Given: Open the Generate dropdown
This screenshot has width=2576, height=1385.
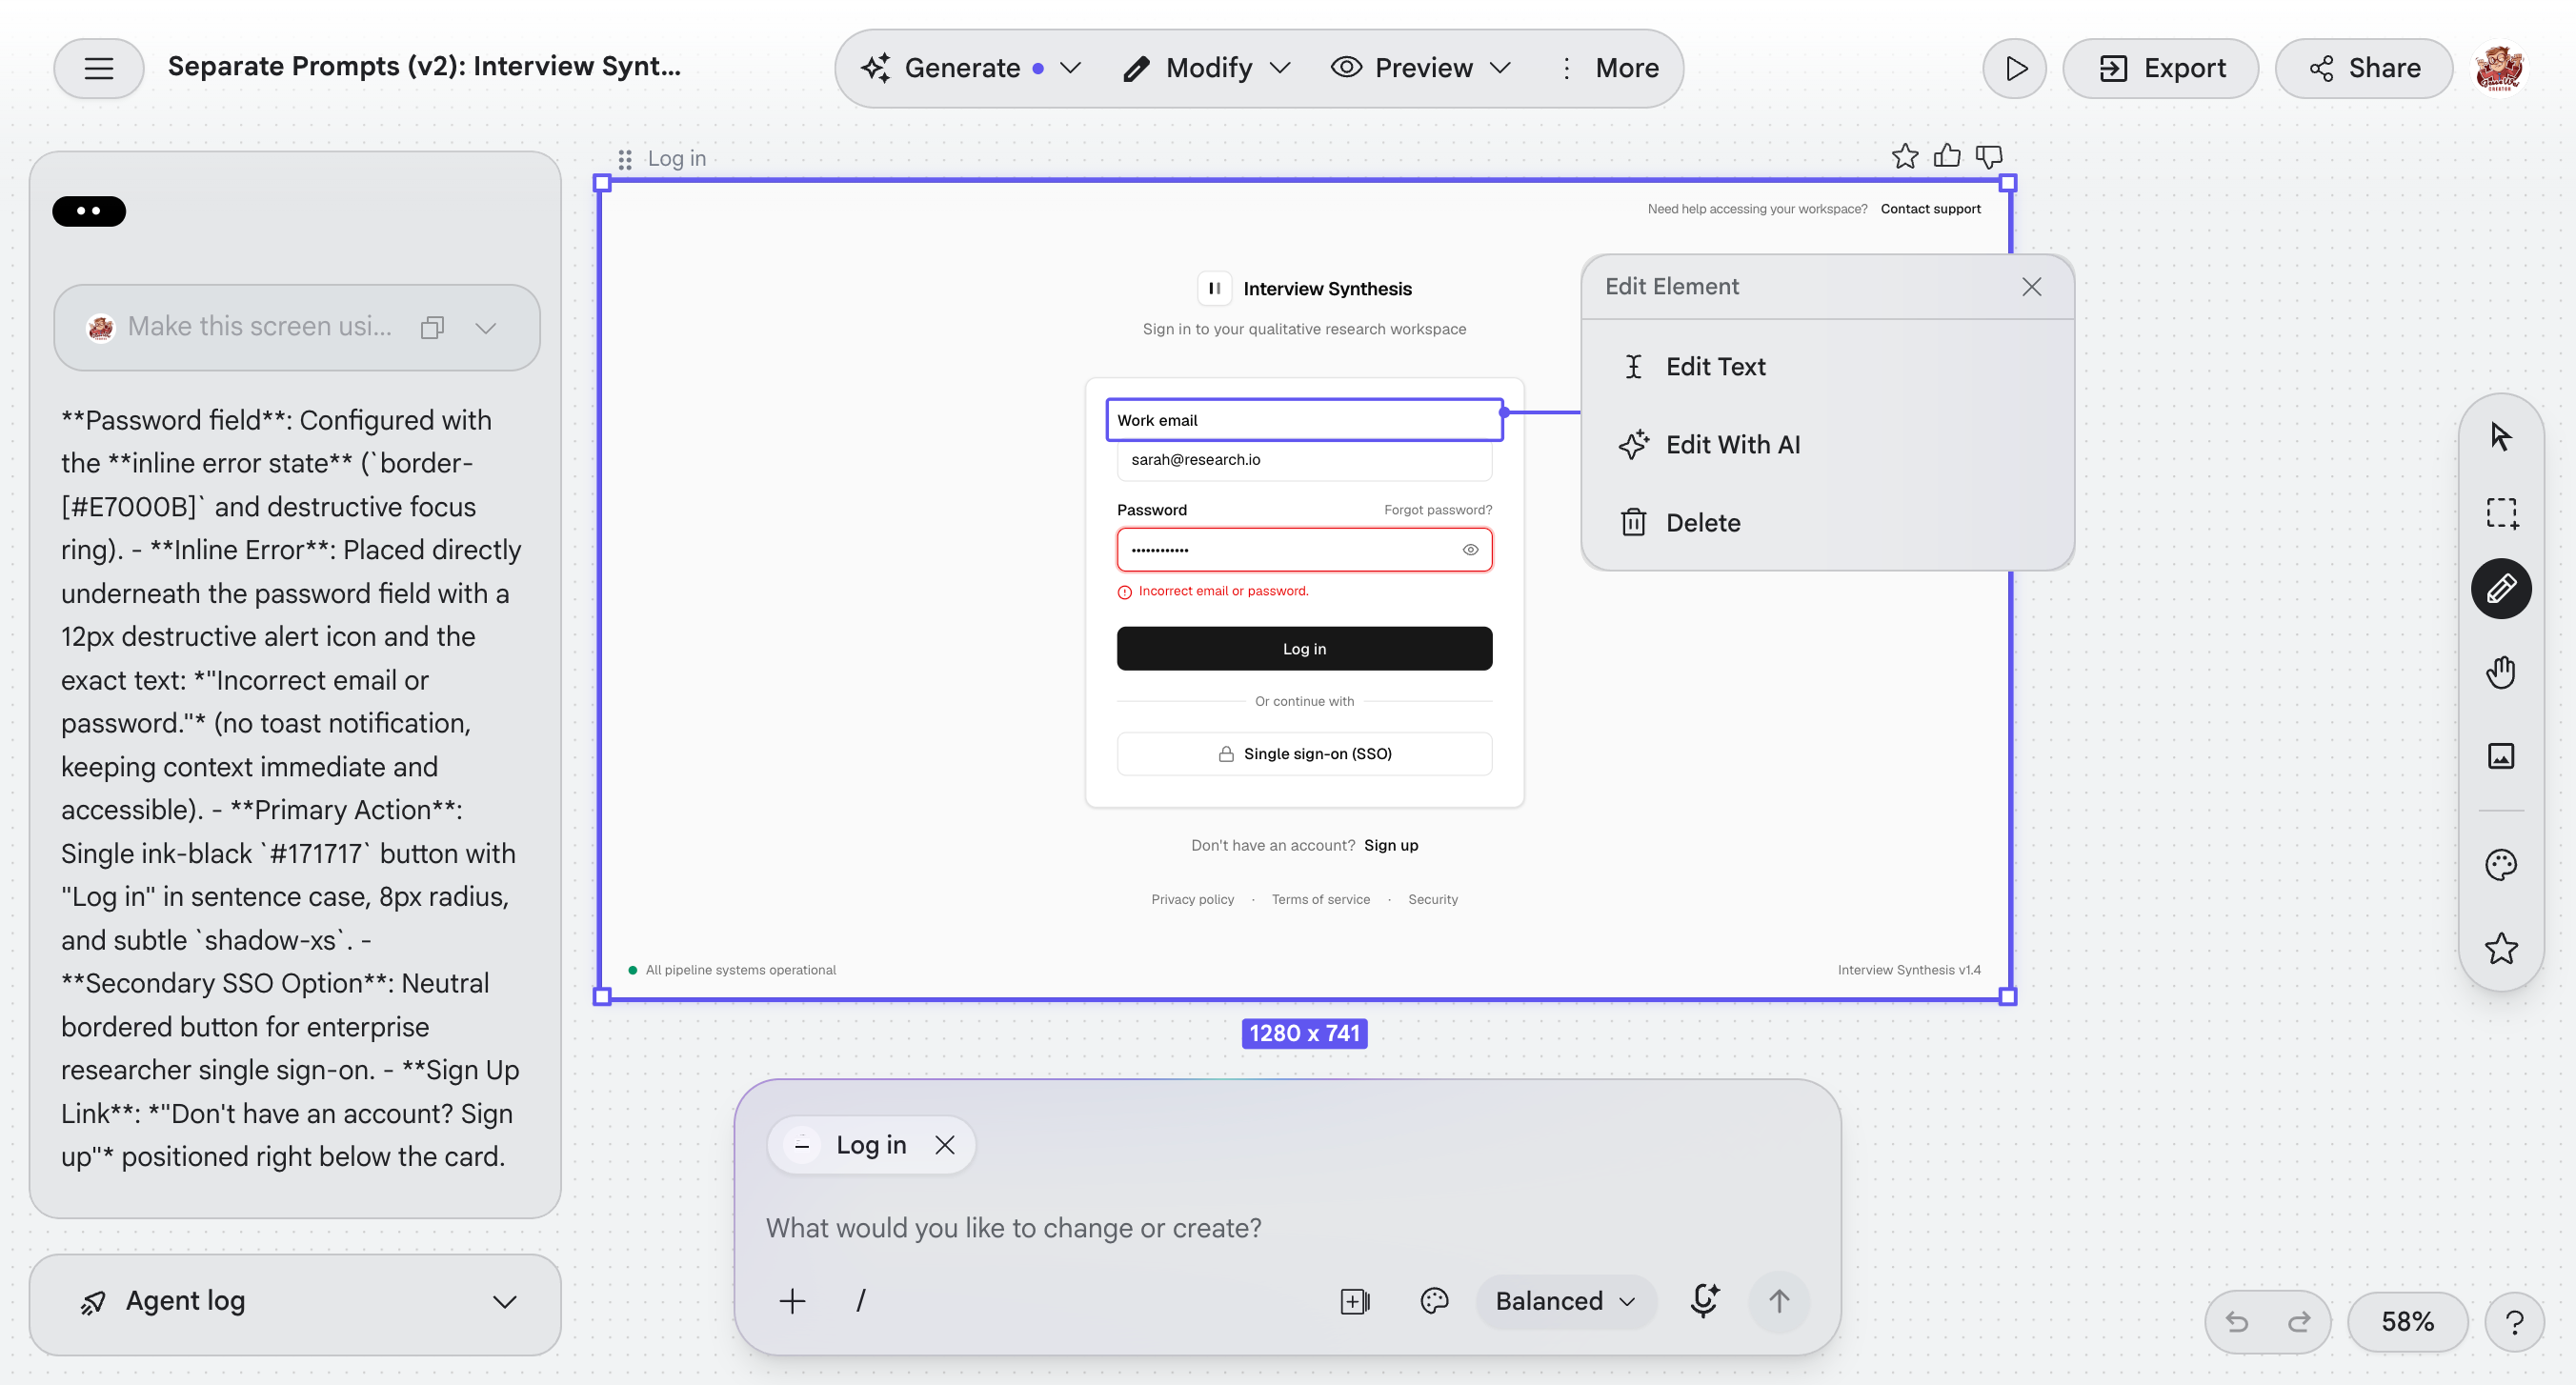Looking at the screenshot, I should point(971,68).
